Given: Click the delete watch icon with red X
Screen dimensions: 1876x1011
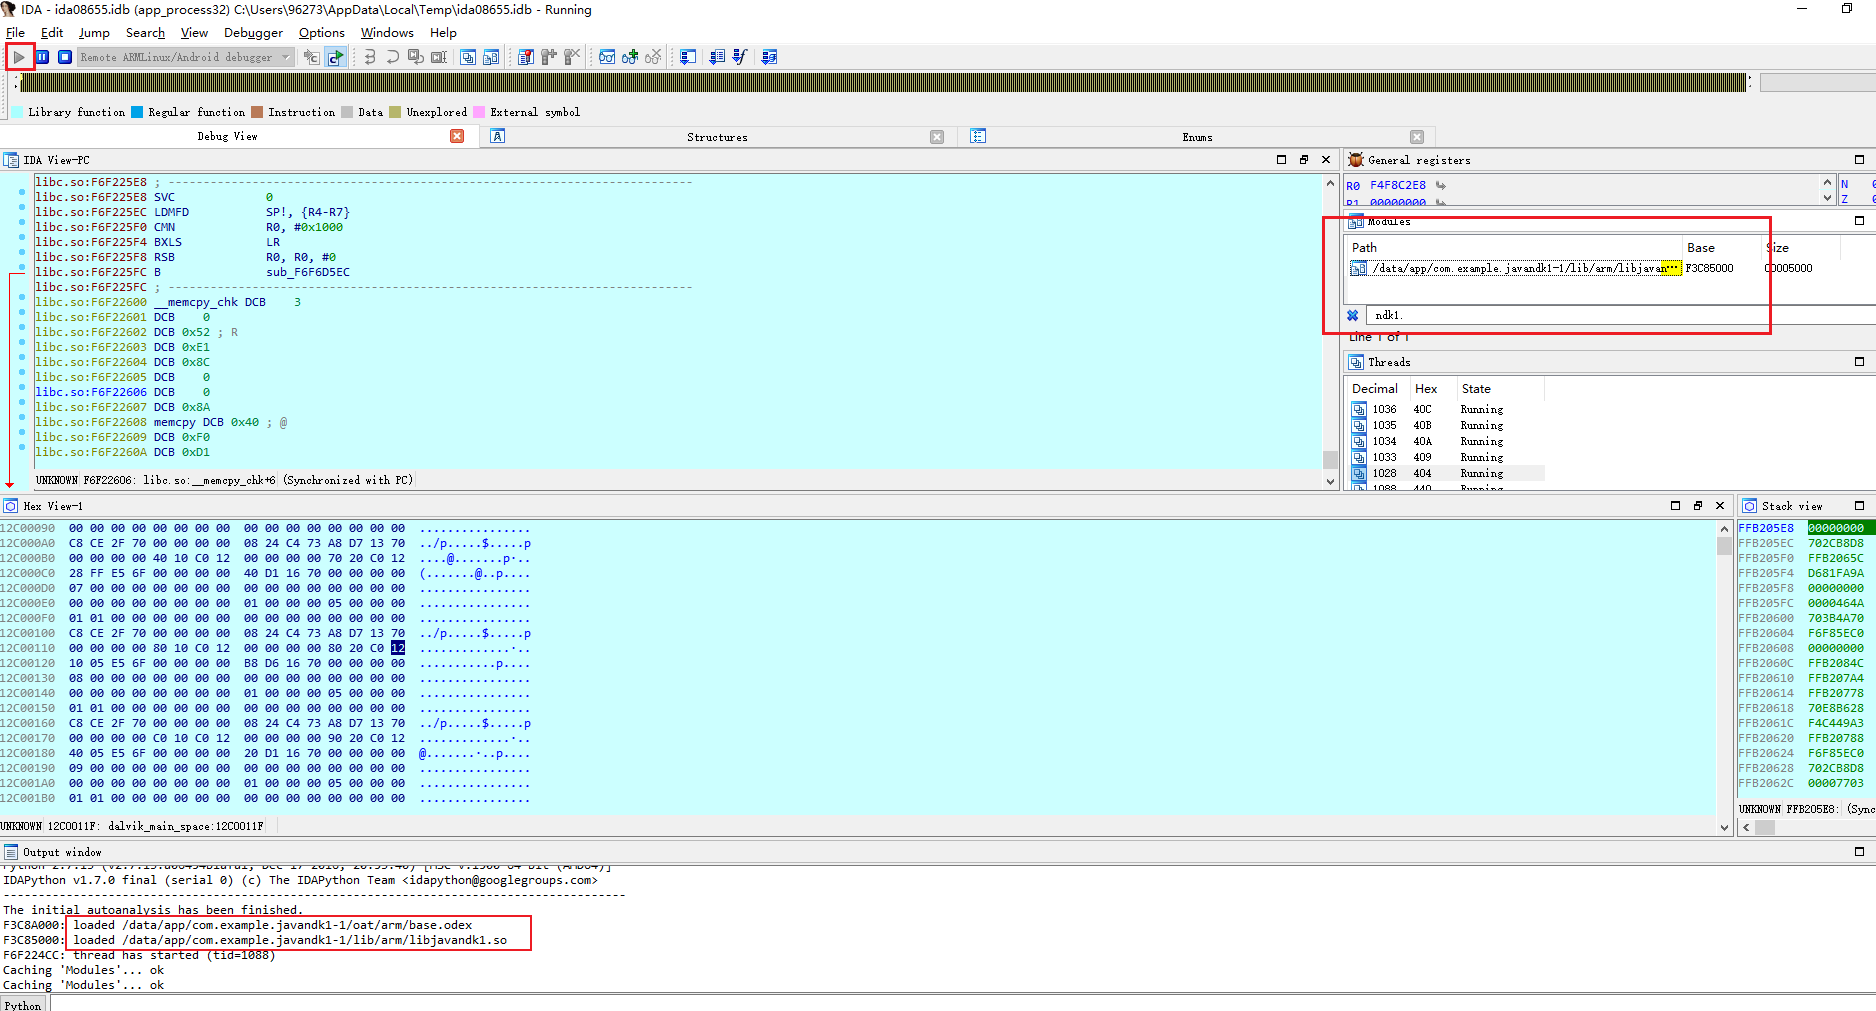Looking at the screenshot, I should point(653,57).
